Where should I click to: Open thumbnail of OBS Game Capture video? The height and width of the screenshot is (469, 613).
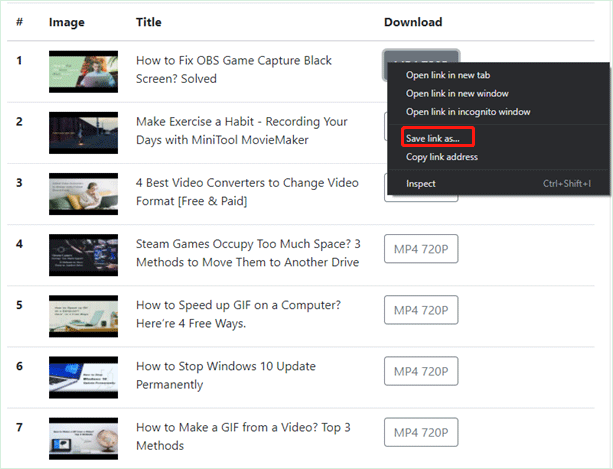click(x=83, y=72)
